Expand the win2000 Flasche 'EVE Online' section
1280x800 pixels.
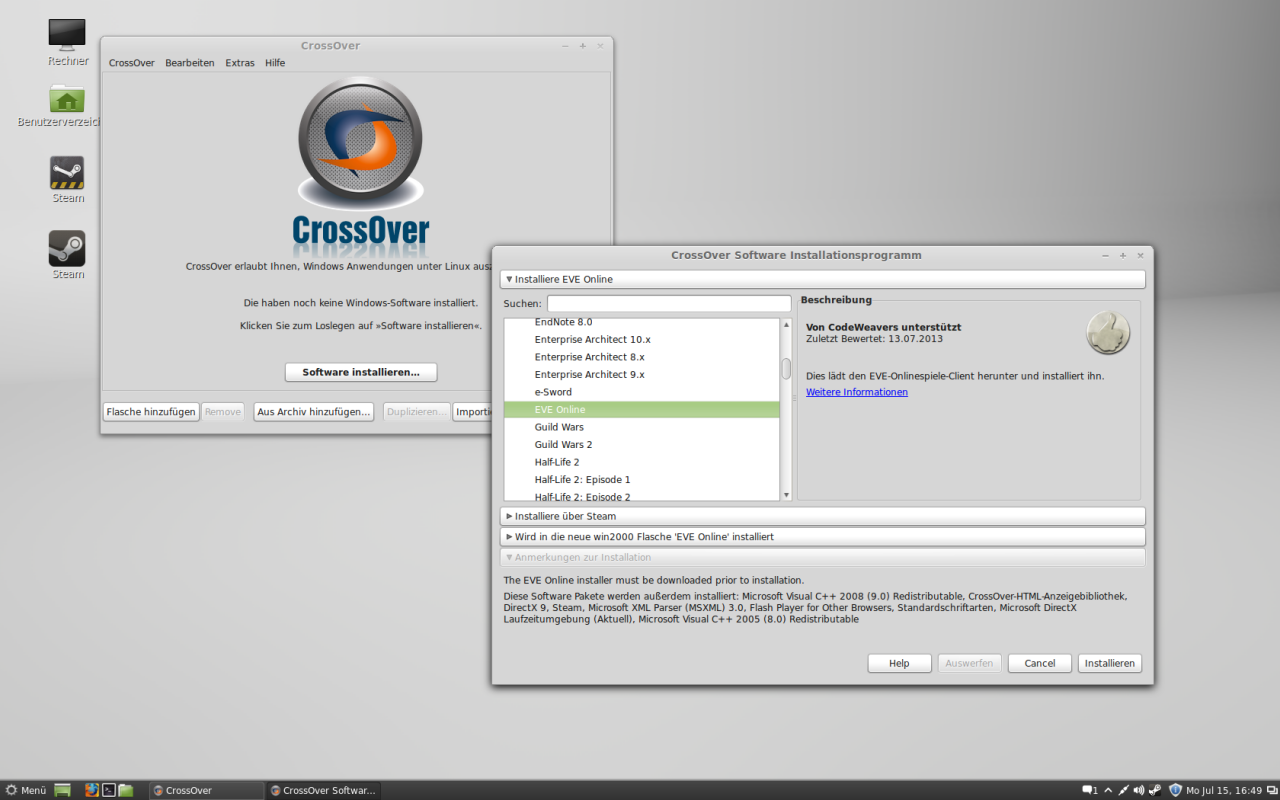pos(822,537)
